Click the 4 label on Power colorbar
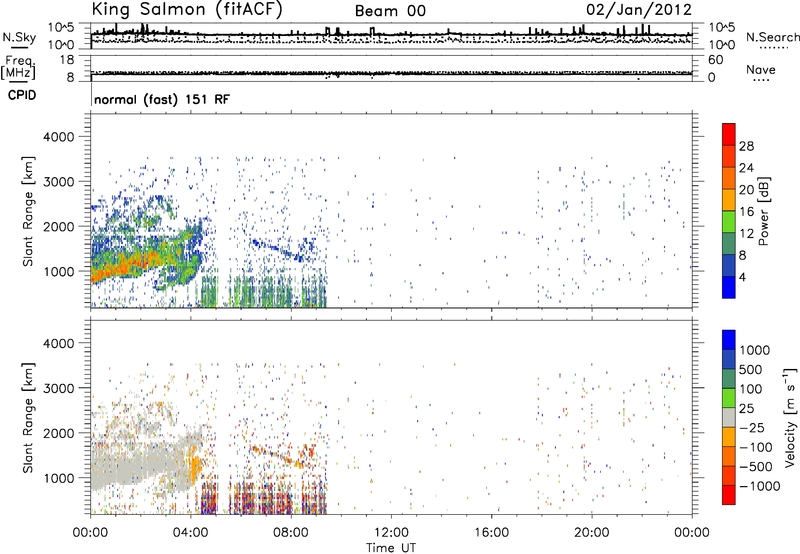The width and height of the screenshot is (800, 554). [x=742, y=277]
